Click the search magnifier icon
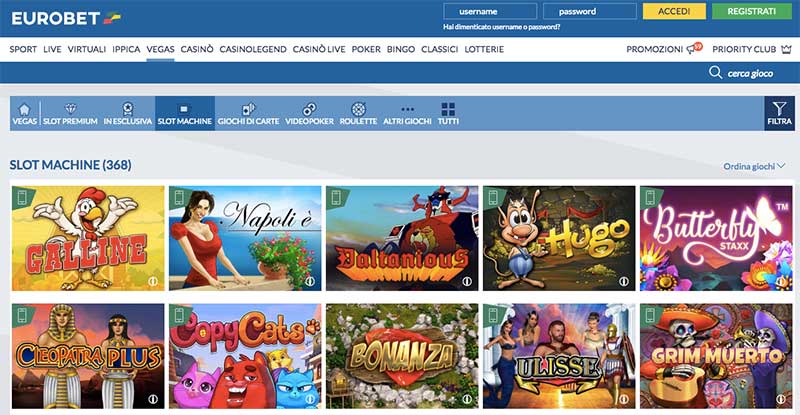 (x=715, y=72)
